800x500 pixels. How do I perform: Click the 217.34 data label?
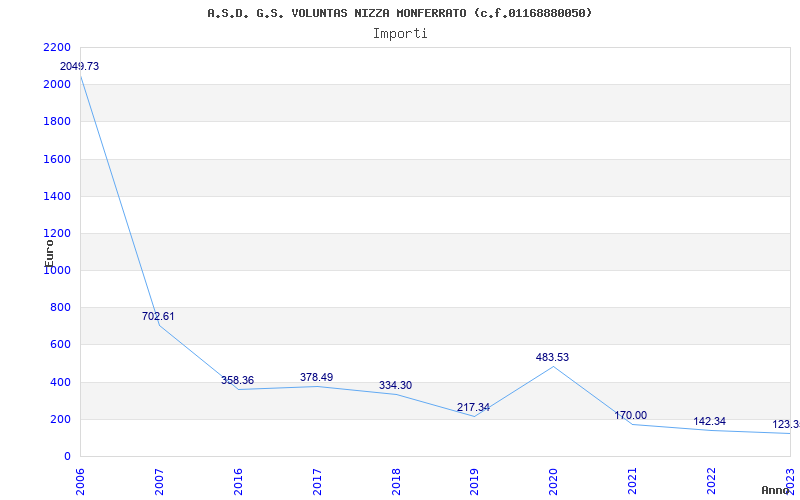pyautogui.click(x=473, y=407)
